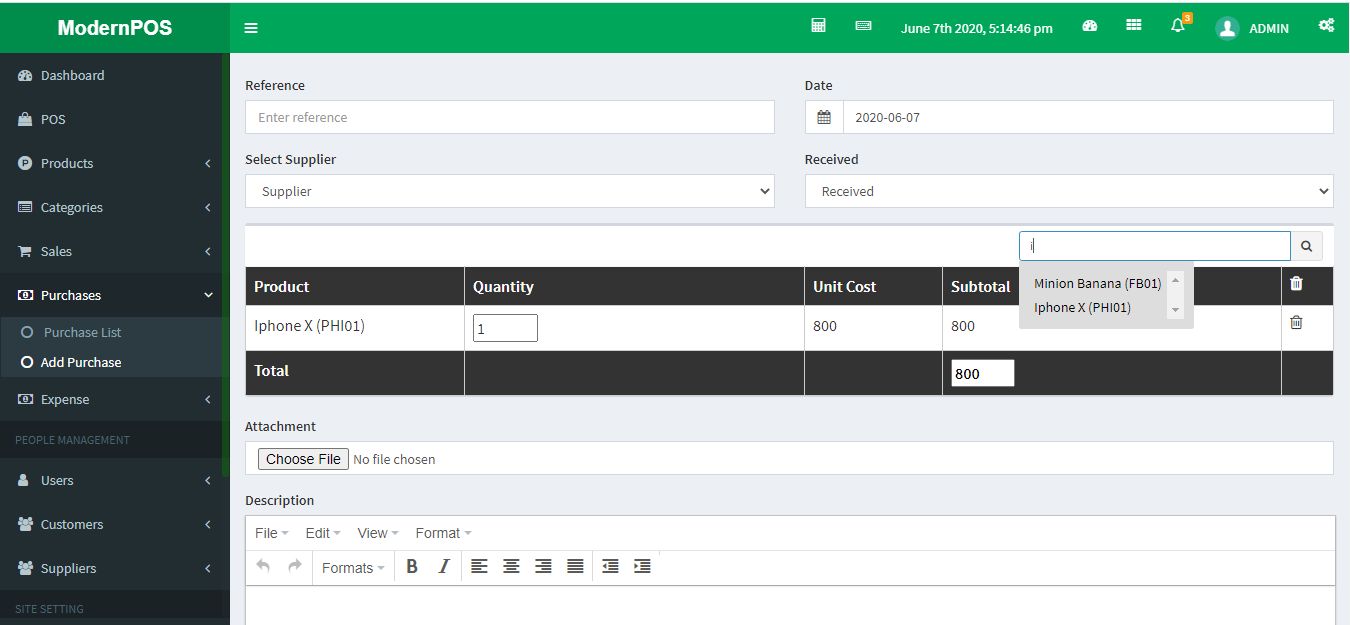1350x625 pixels.
Task: Delete the Iphone X row with trash icon
Action: coord(1296,323)
